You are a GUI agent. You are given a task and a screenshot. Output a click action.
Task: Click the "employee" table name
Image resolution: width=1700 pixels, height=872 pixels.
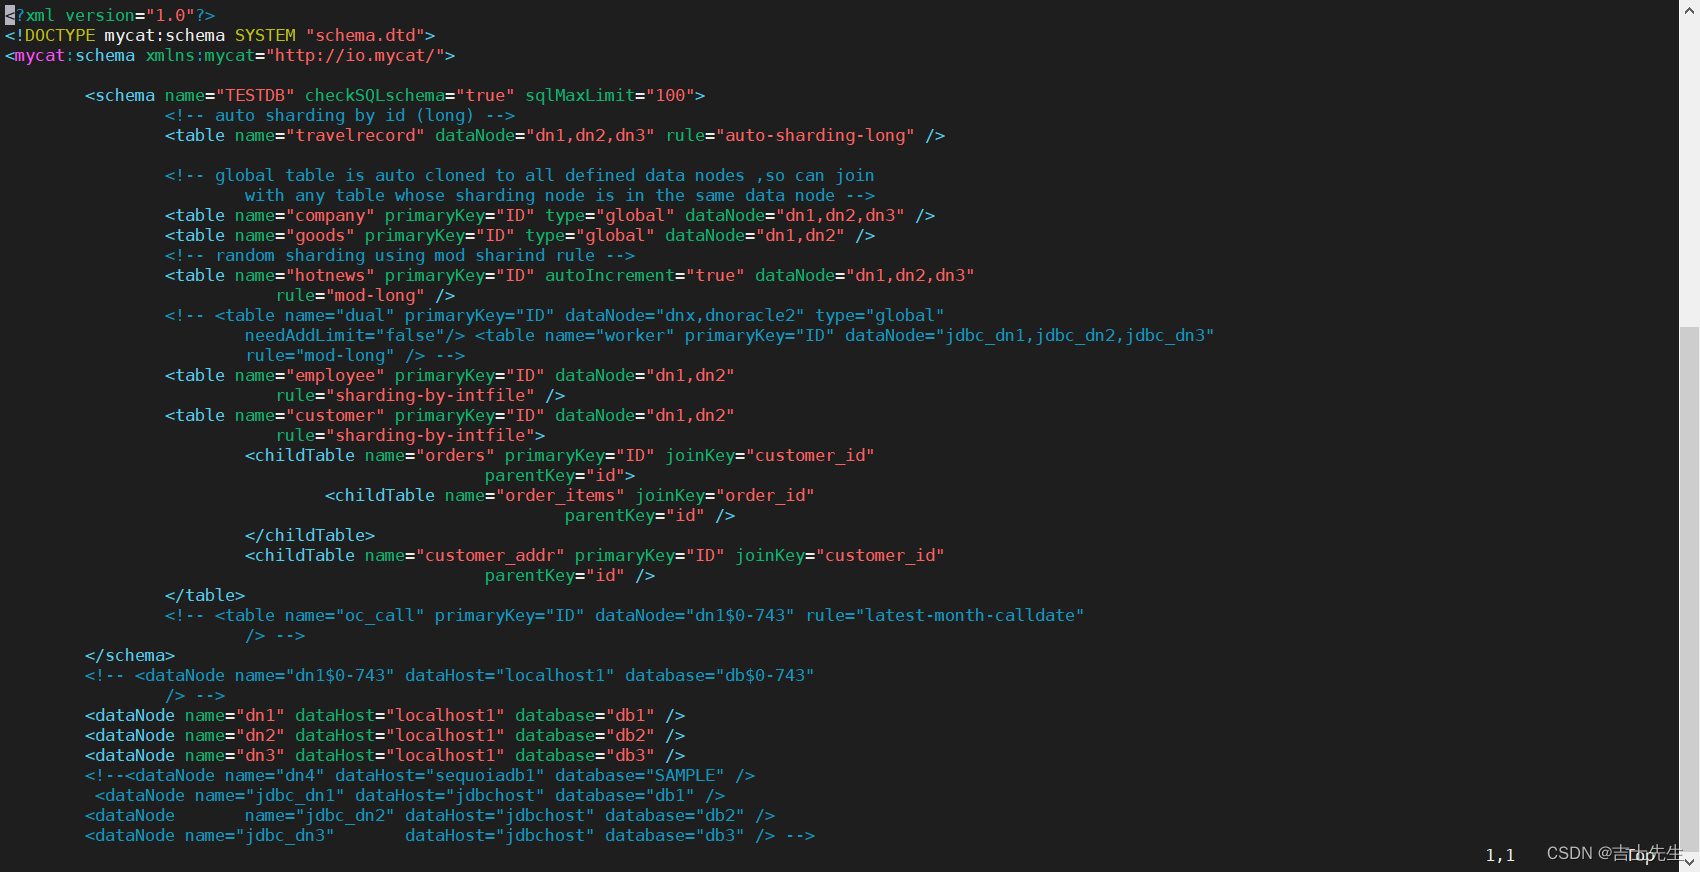[x=335, y=375]
